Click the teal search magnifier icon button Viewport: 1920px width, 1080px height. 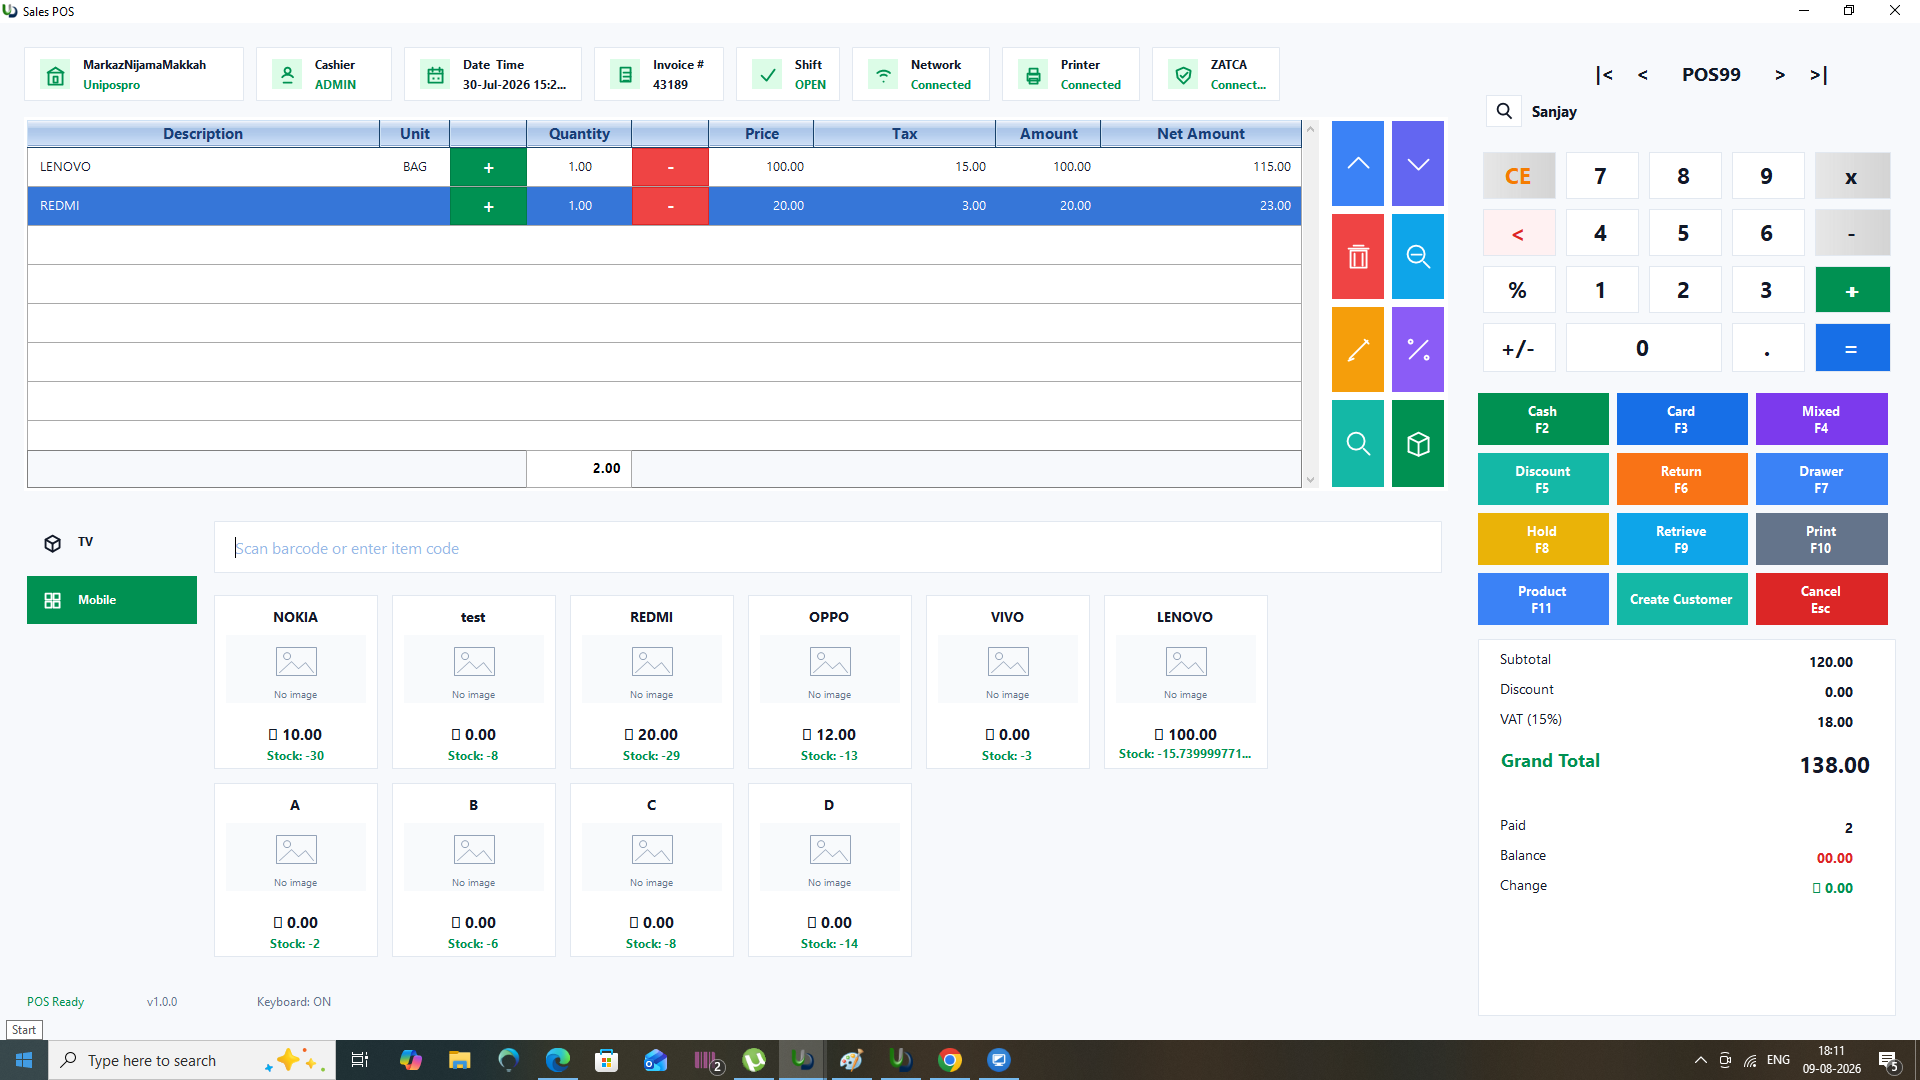tap(1357, 444)
